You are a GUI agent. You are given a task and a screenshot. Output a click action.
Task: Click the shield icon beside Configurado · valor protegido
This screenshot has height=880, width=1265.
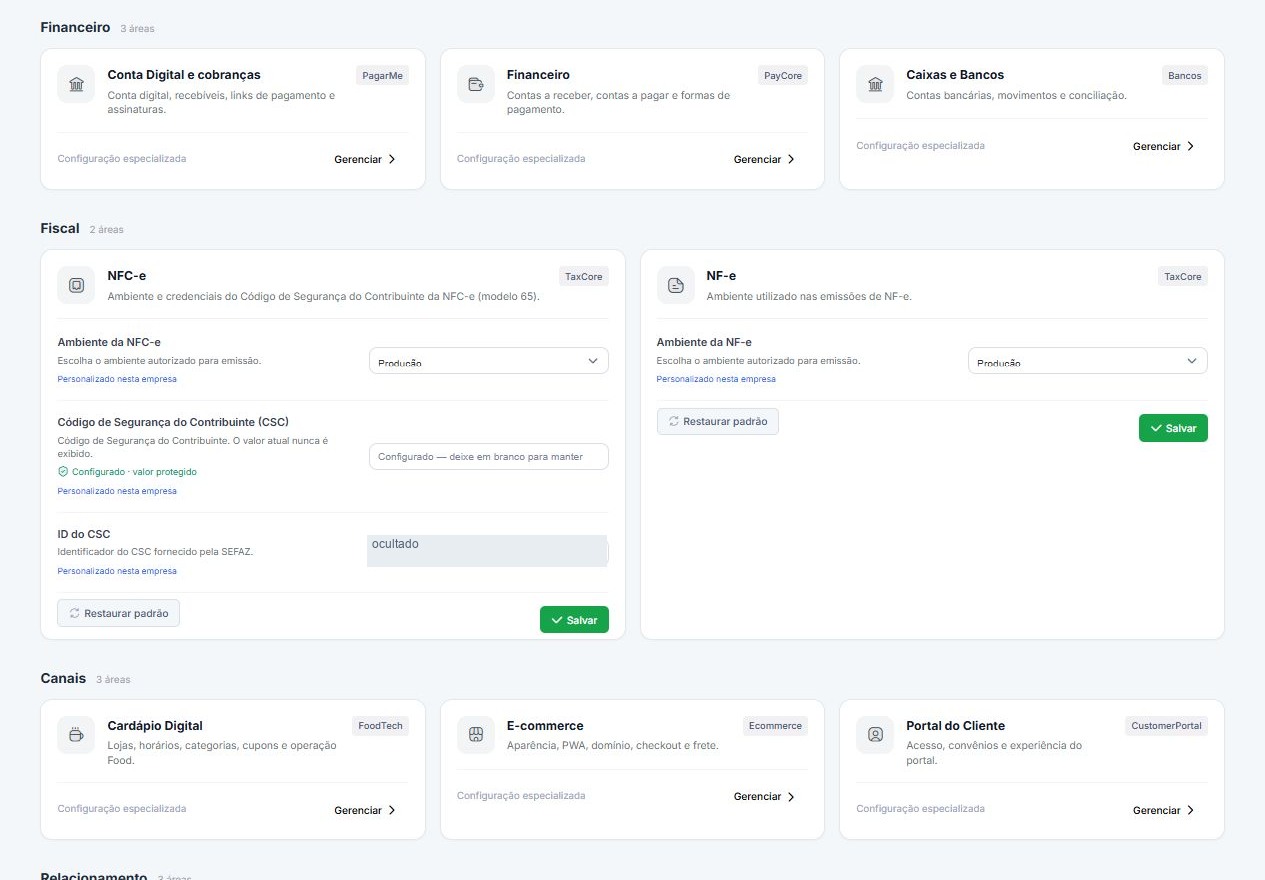coord(63,471)
